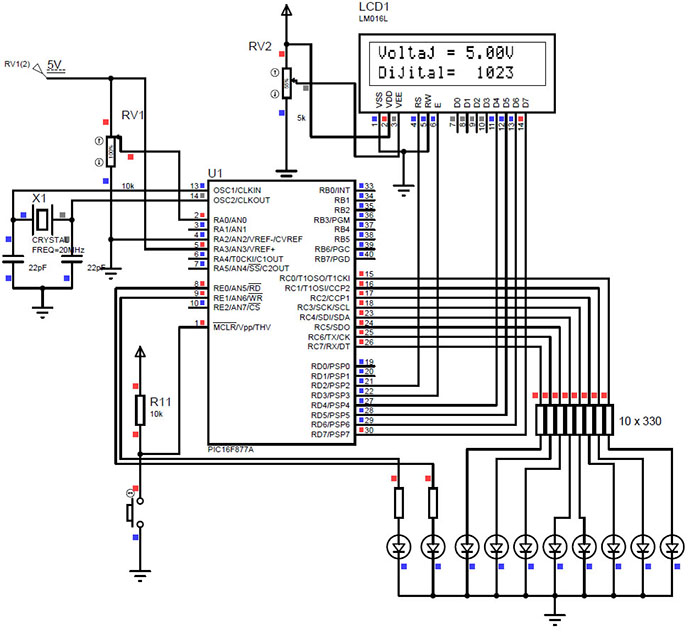The image size is (700, 636).
Task: Select the RV1 potentiometer body
Action: coord(113,151)
